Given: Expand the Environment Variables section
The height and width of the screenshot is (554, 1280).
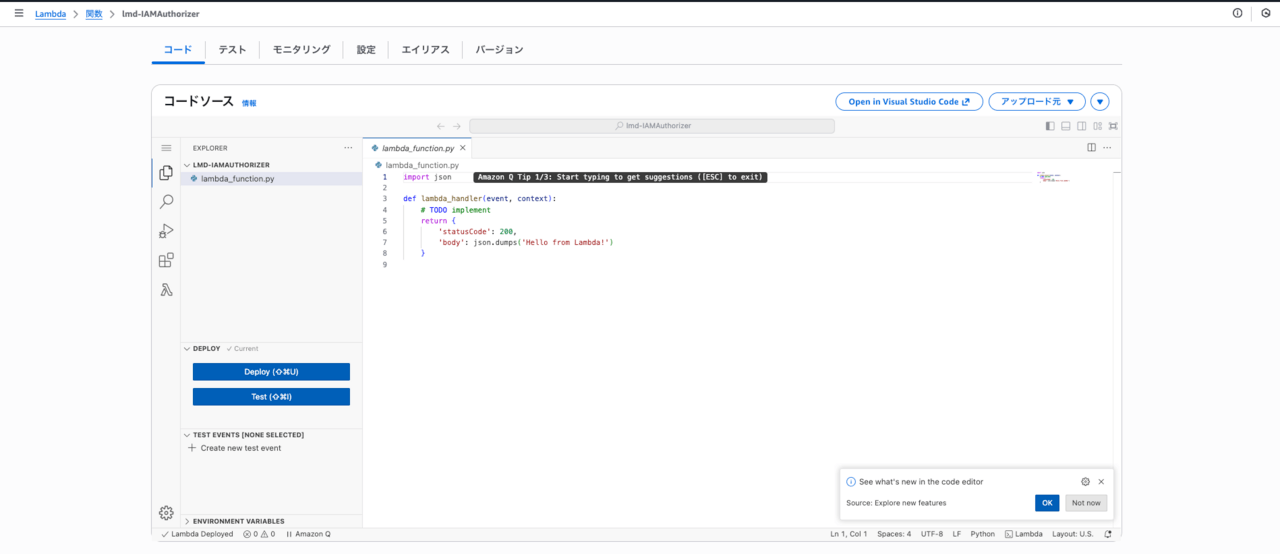Looking at the screenshot, I should coord(238,521).
